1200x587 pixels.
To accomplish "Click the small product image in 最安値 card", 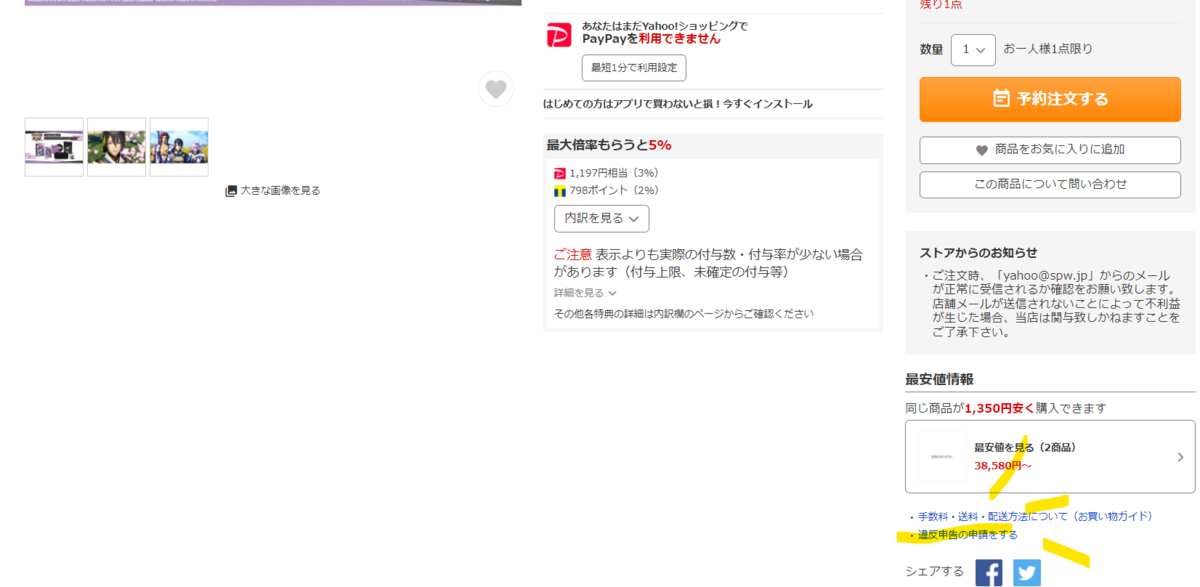I will click(943, 456).
